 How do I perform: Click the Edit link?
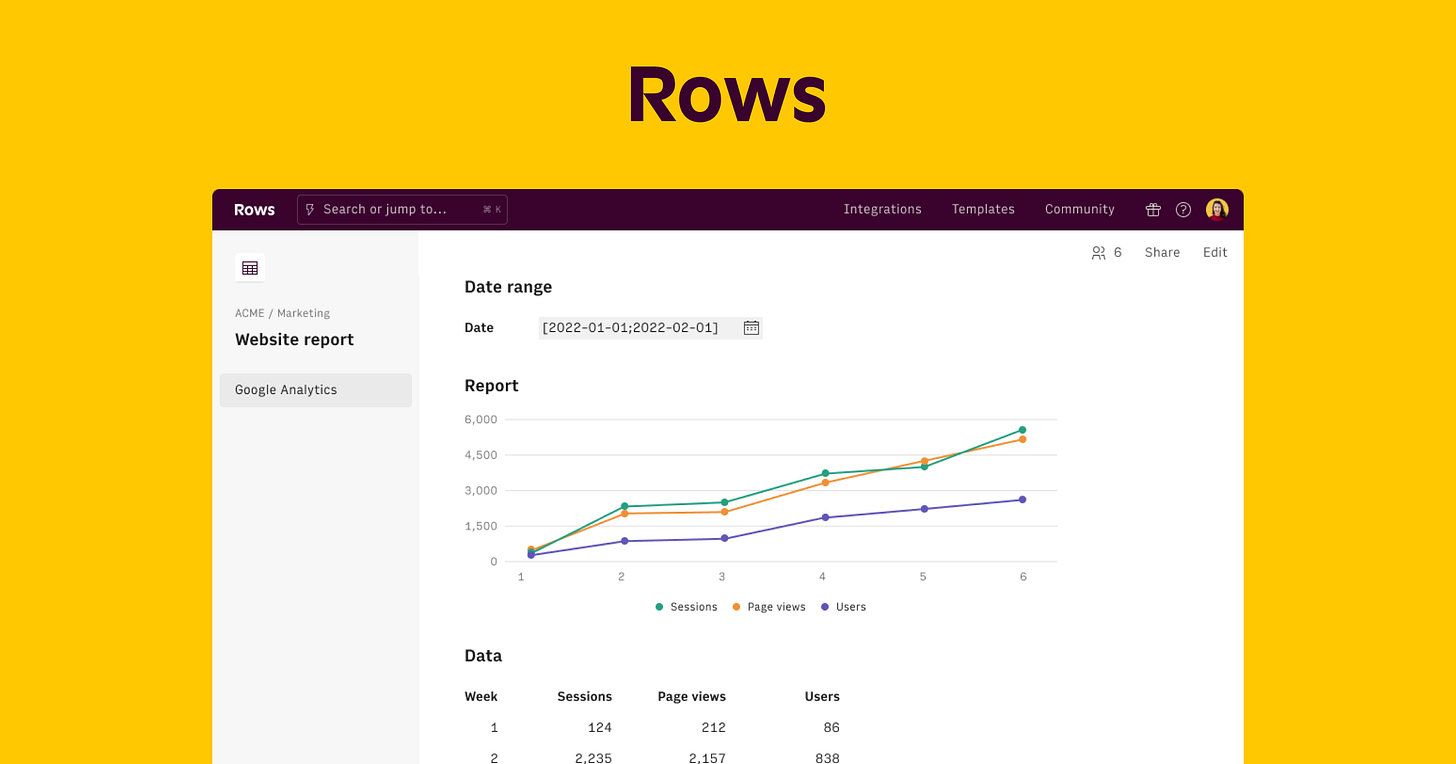1214,252
